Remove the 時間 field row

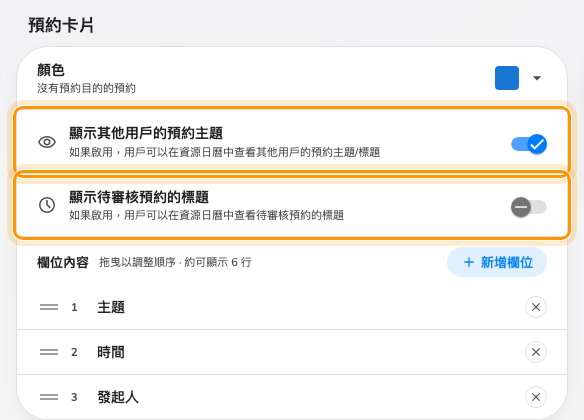(536, 352)
